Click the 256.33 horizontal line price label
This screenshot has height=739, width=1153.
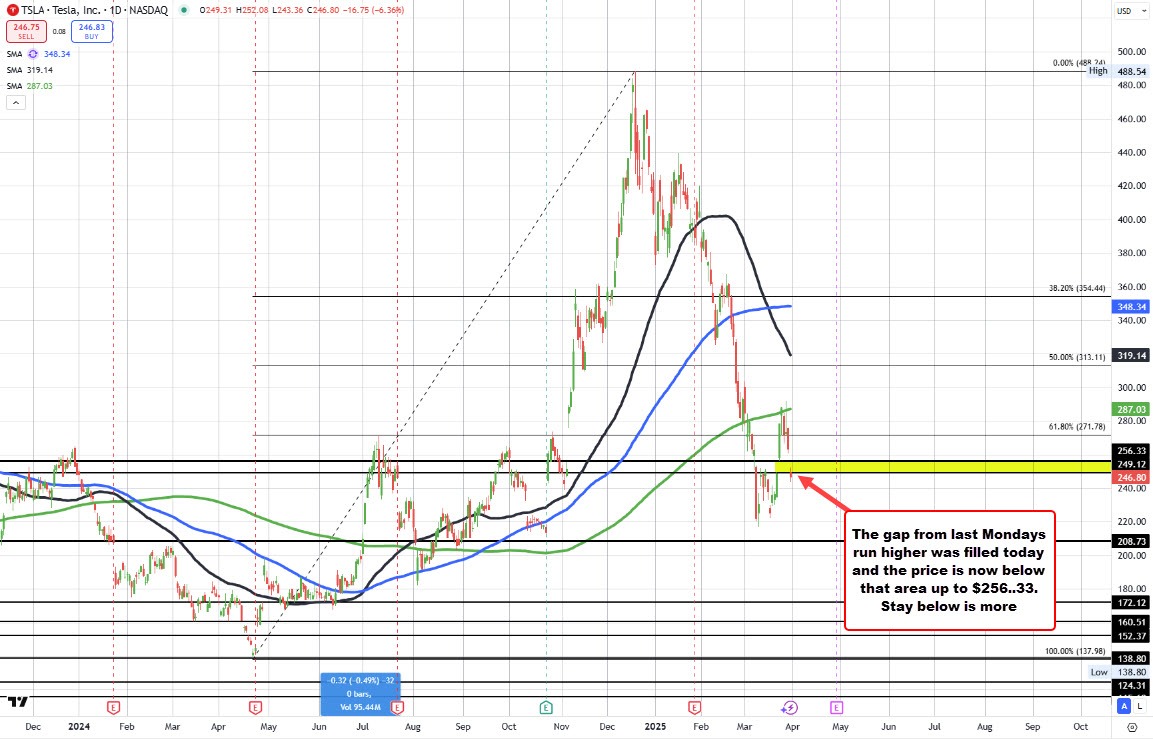pos(1130,451)
